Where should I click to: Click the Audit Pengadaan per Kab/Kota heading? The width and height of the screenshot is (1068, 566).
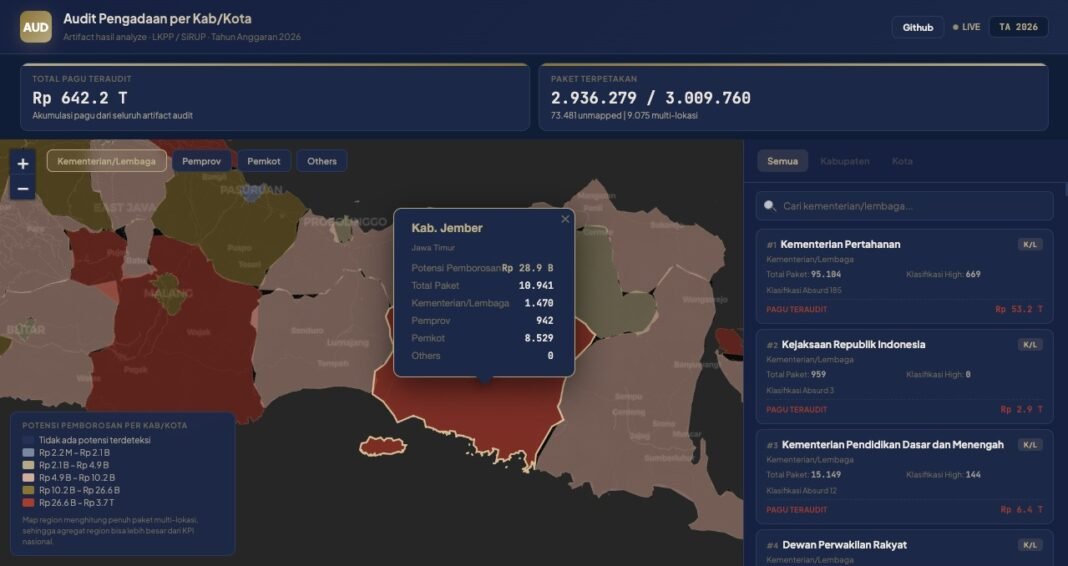[x=157, y=19]
